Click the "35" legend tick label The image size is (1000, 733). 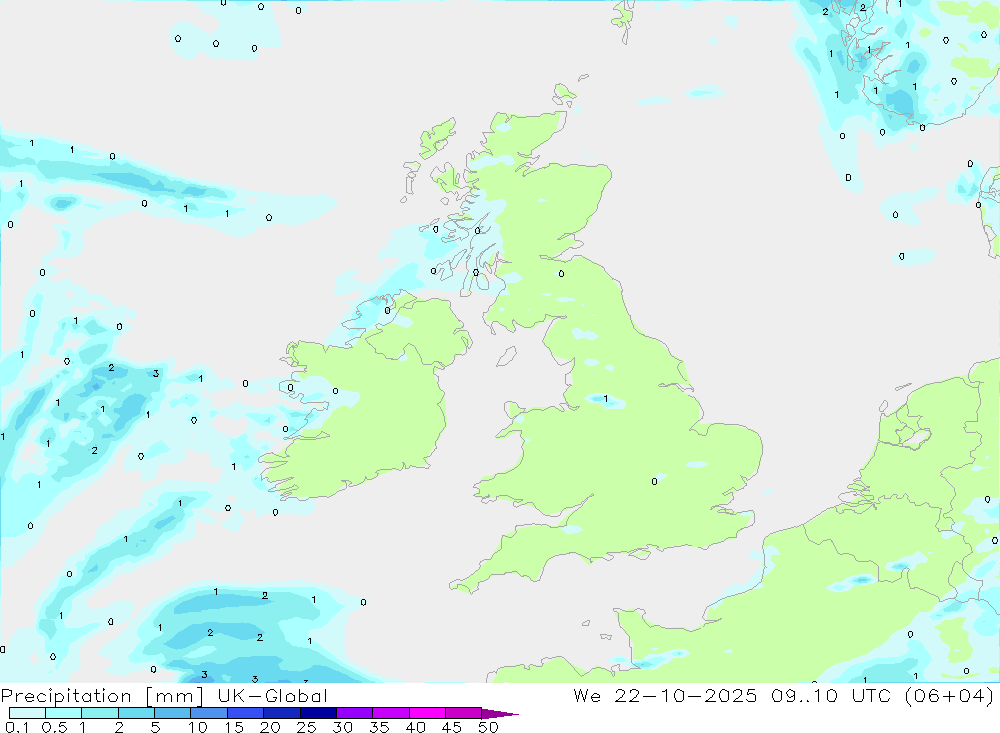379,727
